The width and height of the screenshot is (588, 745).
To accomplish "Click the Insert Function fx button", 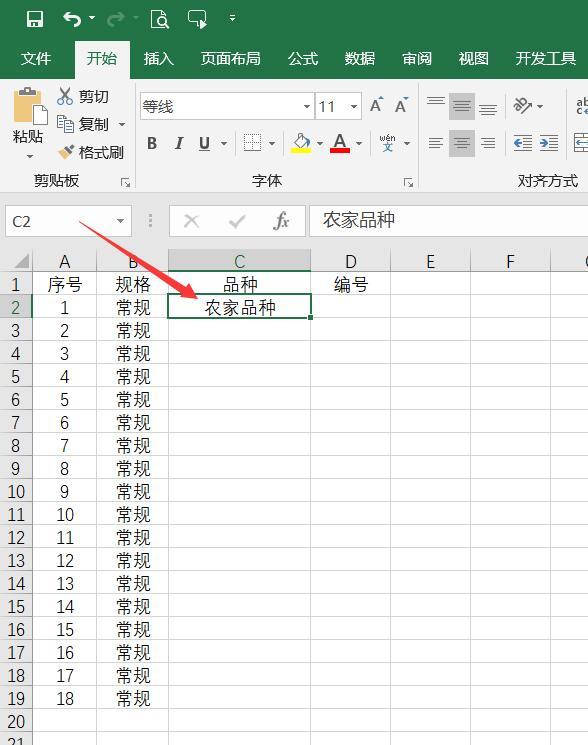I will point(281,221).
